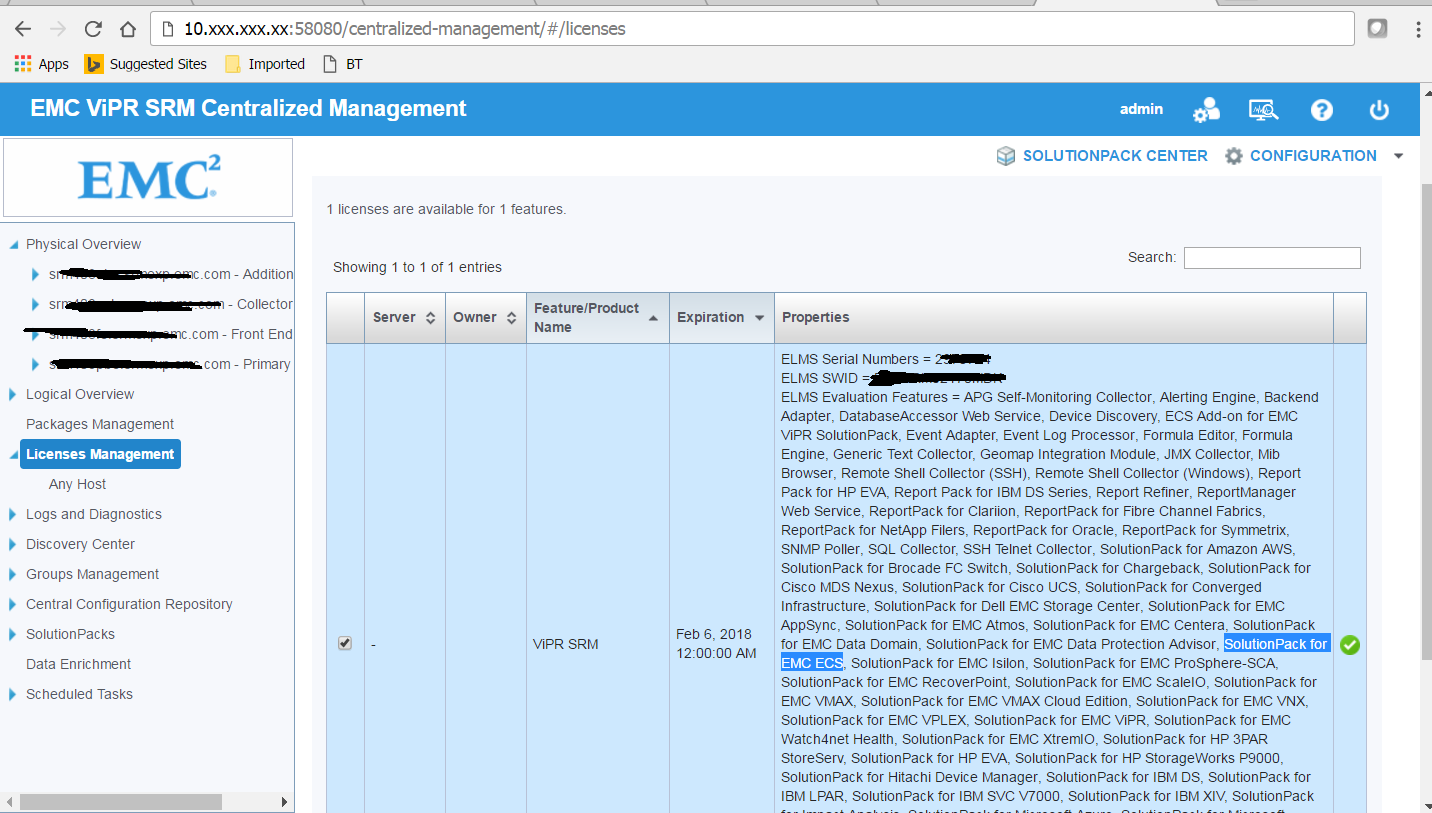This screenshot has width=1432, height=813.
Task: Open the CONFIGURATION menu
Action: [x=1313, y=156]
